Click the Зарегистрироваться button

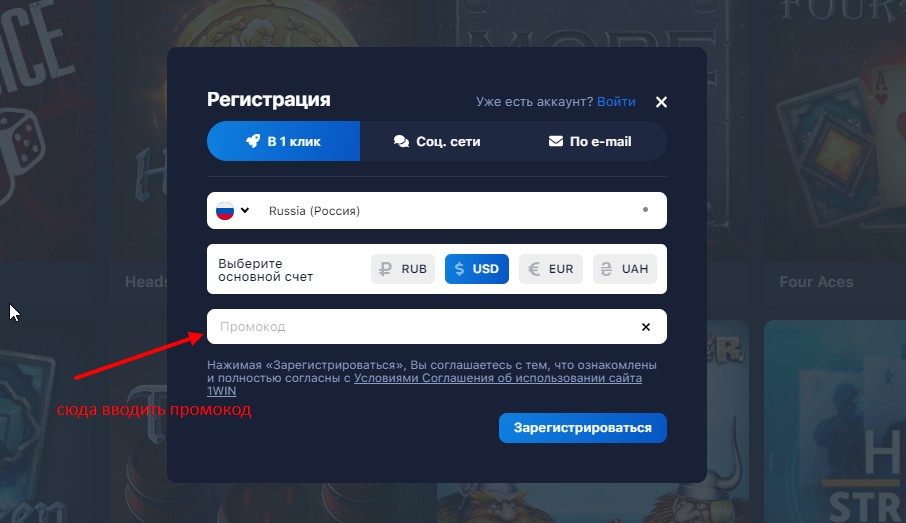[582, 428]
